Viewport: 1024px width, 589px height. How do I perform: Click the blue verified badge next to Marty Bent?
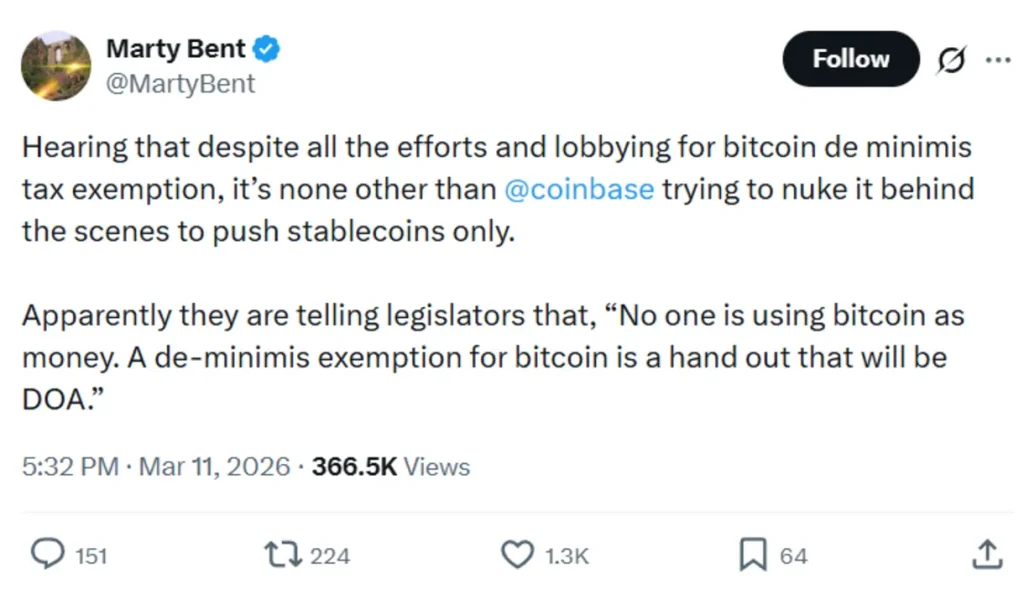[x=264, y=47]
